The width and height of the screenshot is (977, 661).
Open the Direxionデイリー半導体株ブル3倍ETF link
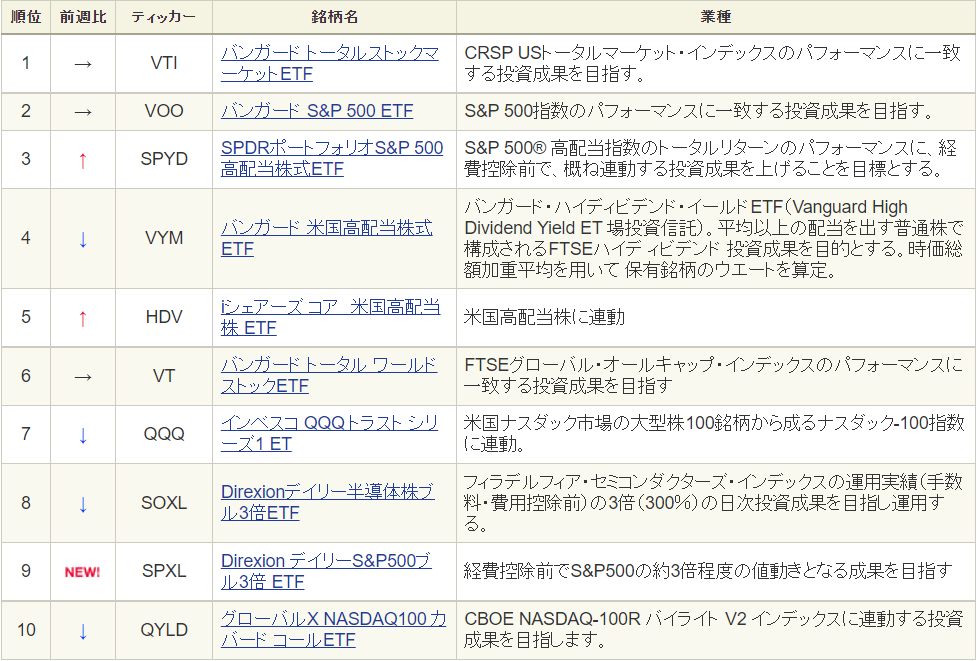point(327,503)
